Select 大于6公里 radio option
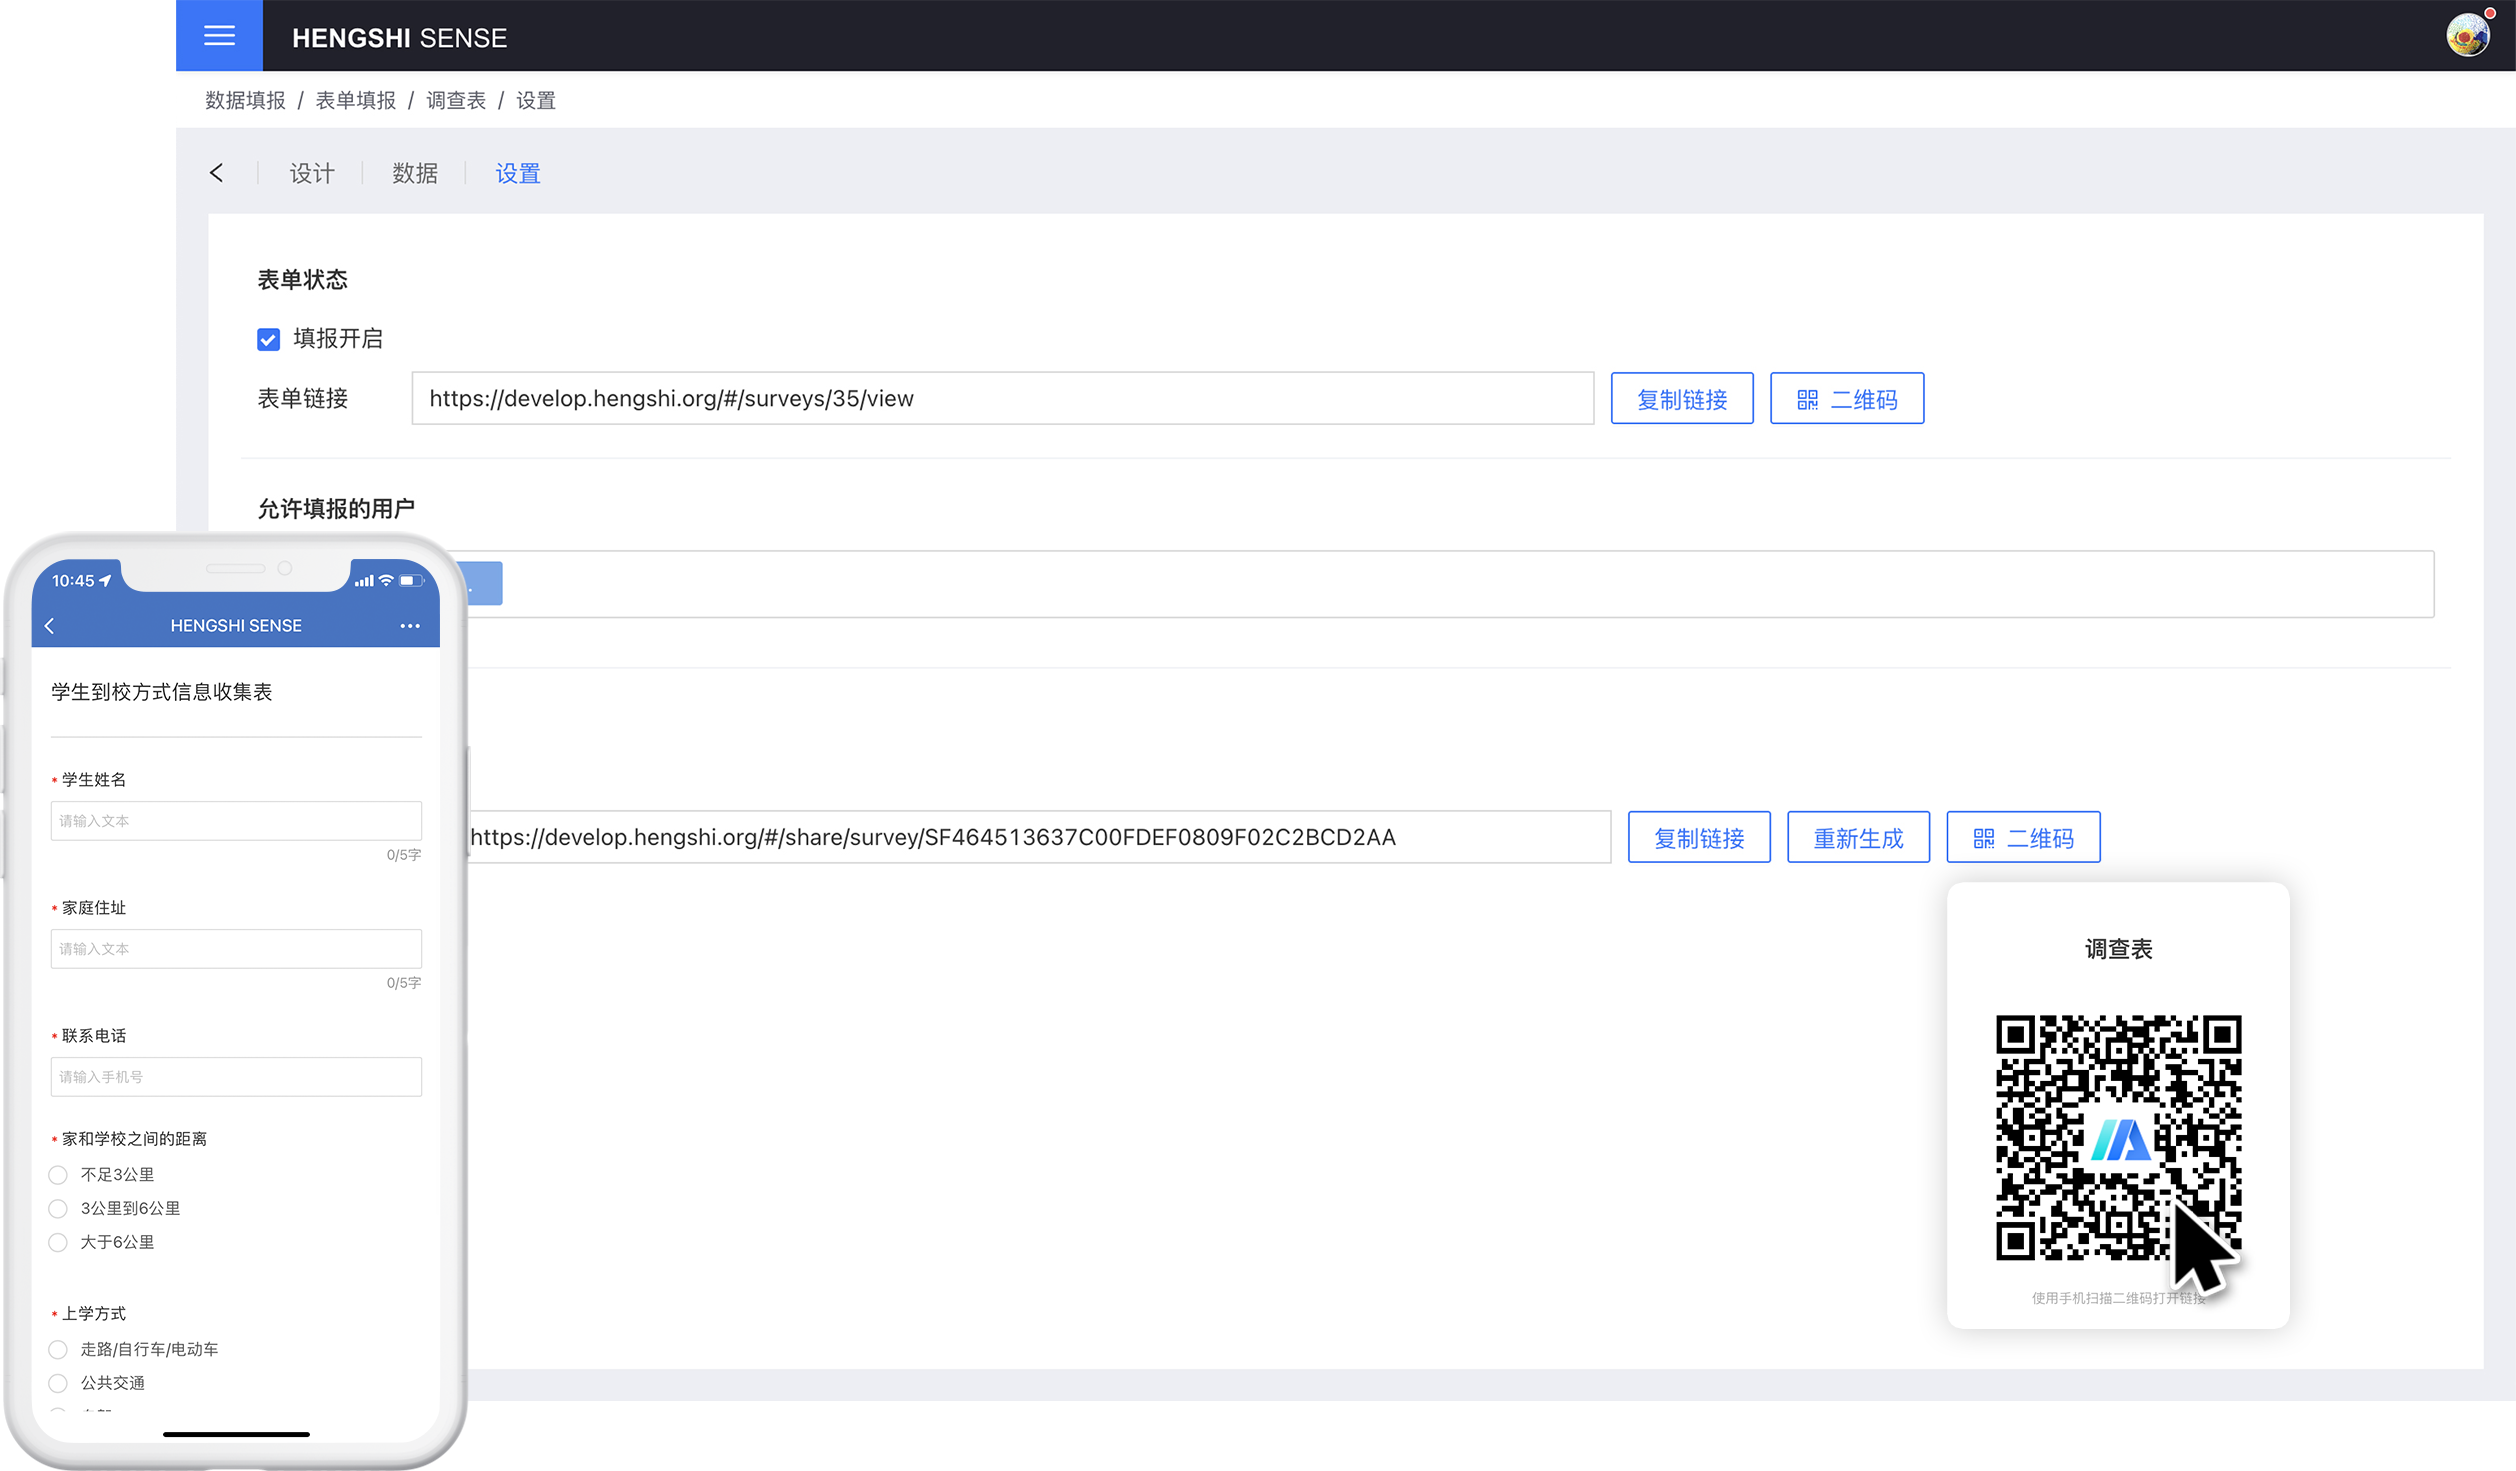The height and width of the screenshot is (1471, 2516). (x=58, y=1242)
